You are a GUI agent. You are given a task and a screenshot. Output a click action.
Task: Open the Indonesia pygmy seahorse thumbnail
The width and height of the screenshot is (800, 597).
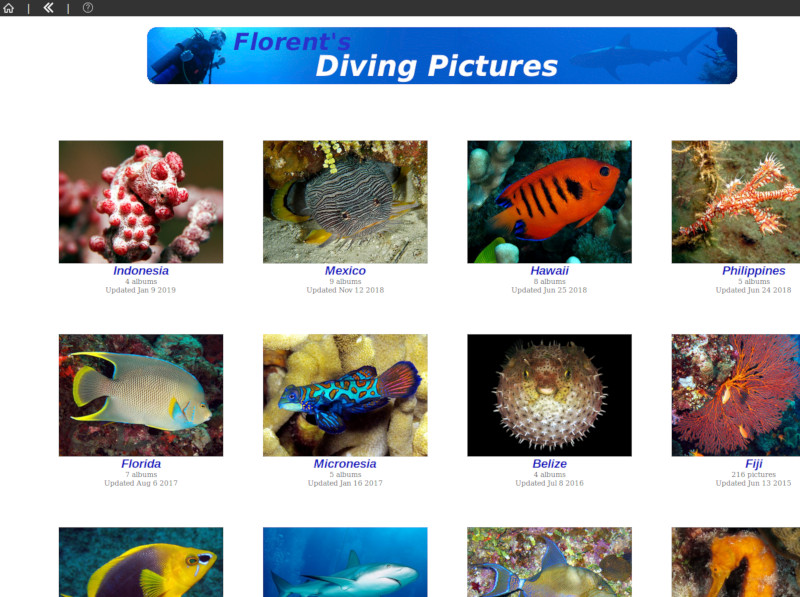(x=141, y=201)
